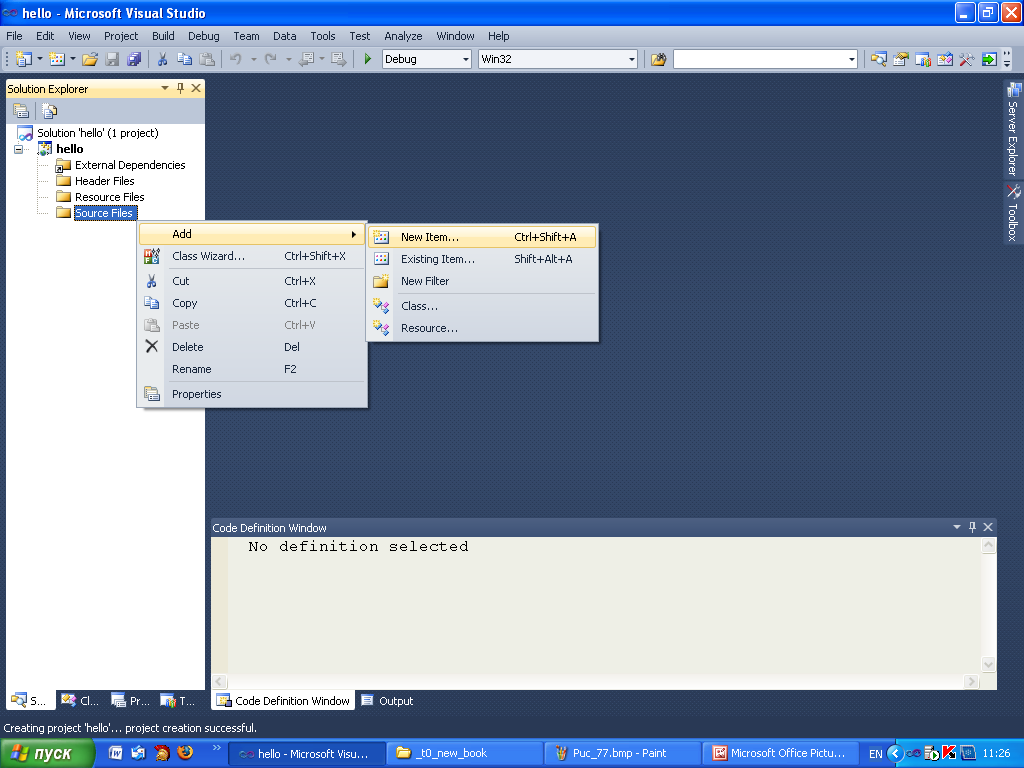This screenshot has height=768, width=1024.
Task: Open the File menu
Action: click(14, 36)
